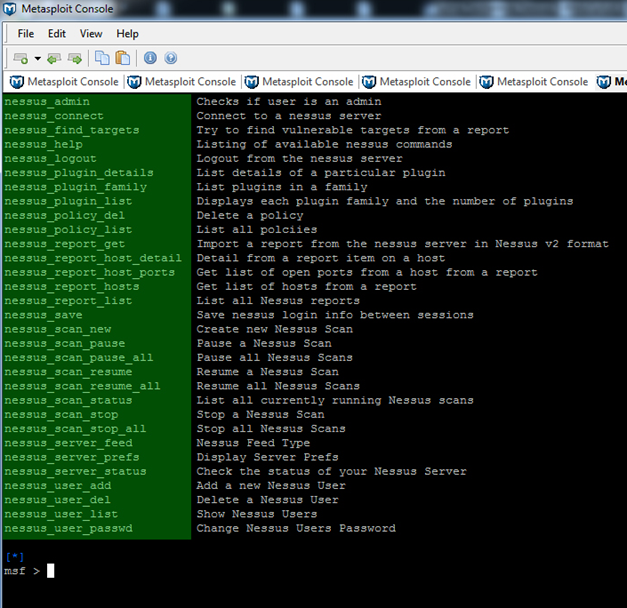Click the nessus_report_get command
627x608 pixels.
point(65,244)
